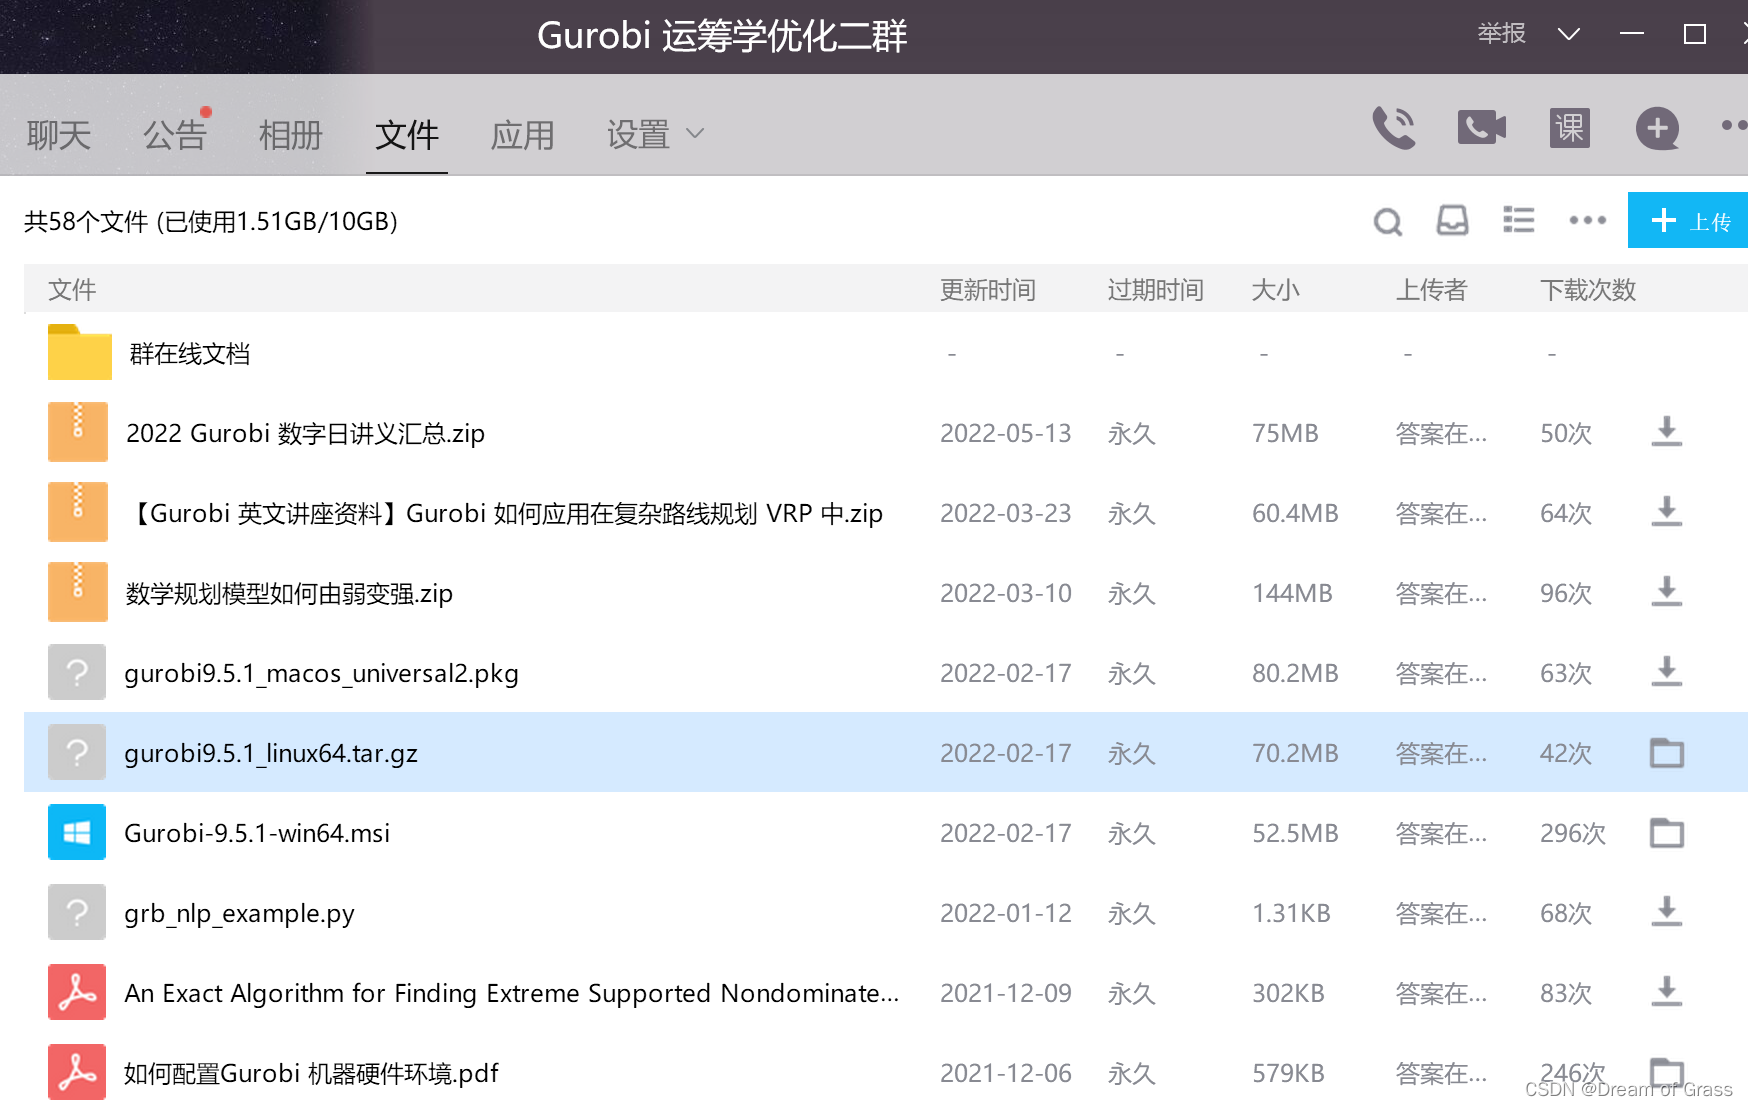
Task: Open folder location of gurobi9.5.1_linux64.tar.gz
Action: coord(1667,752)
